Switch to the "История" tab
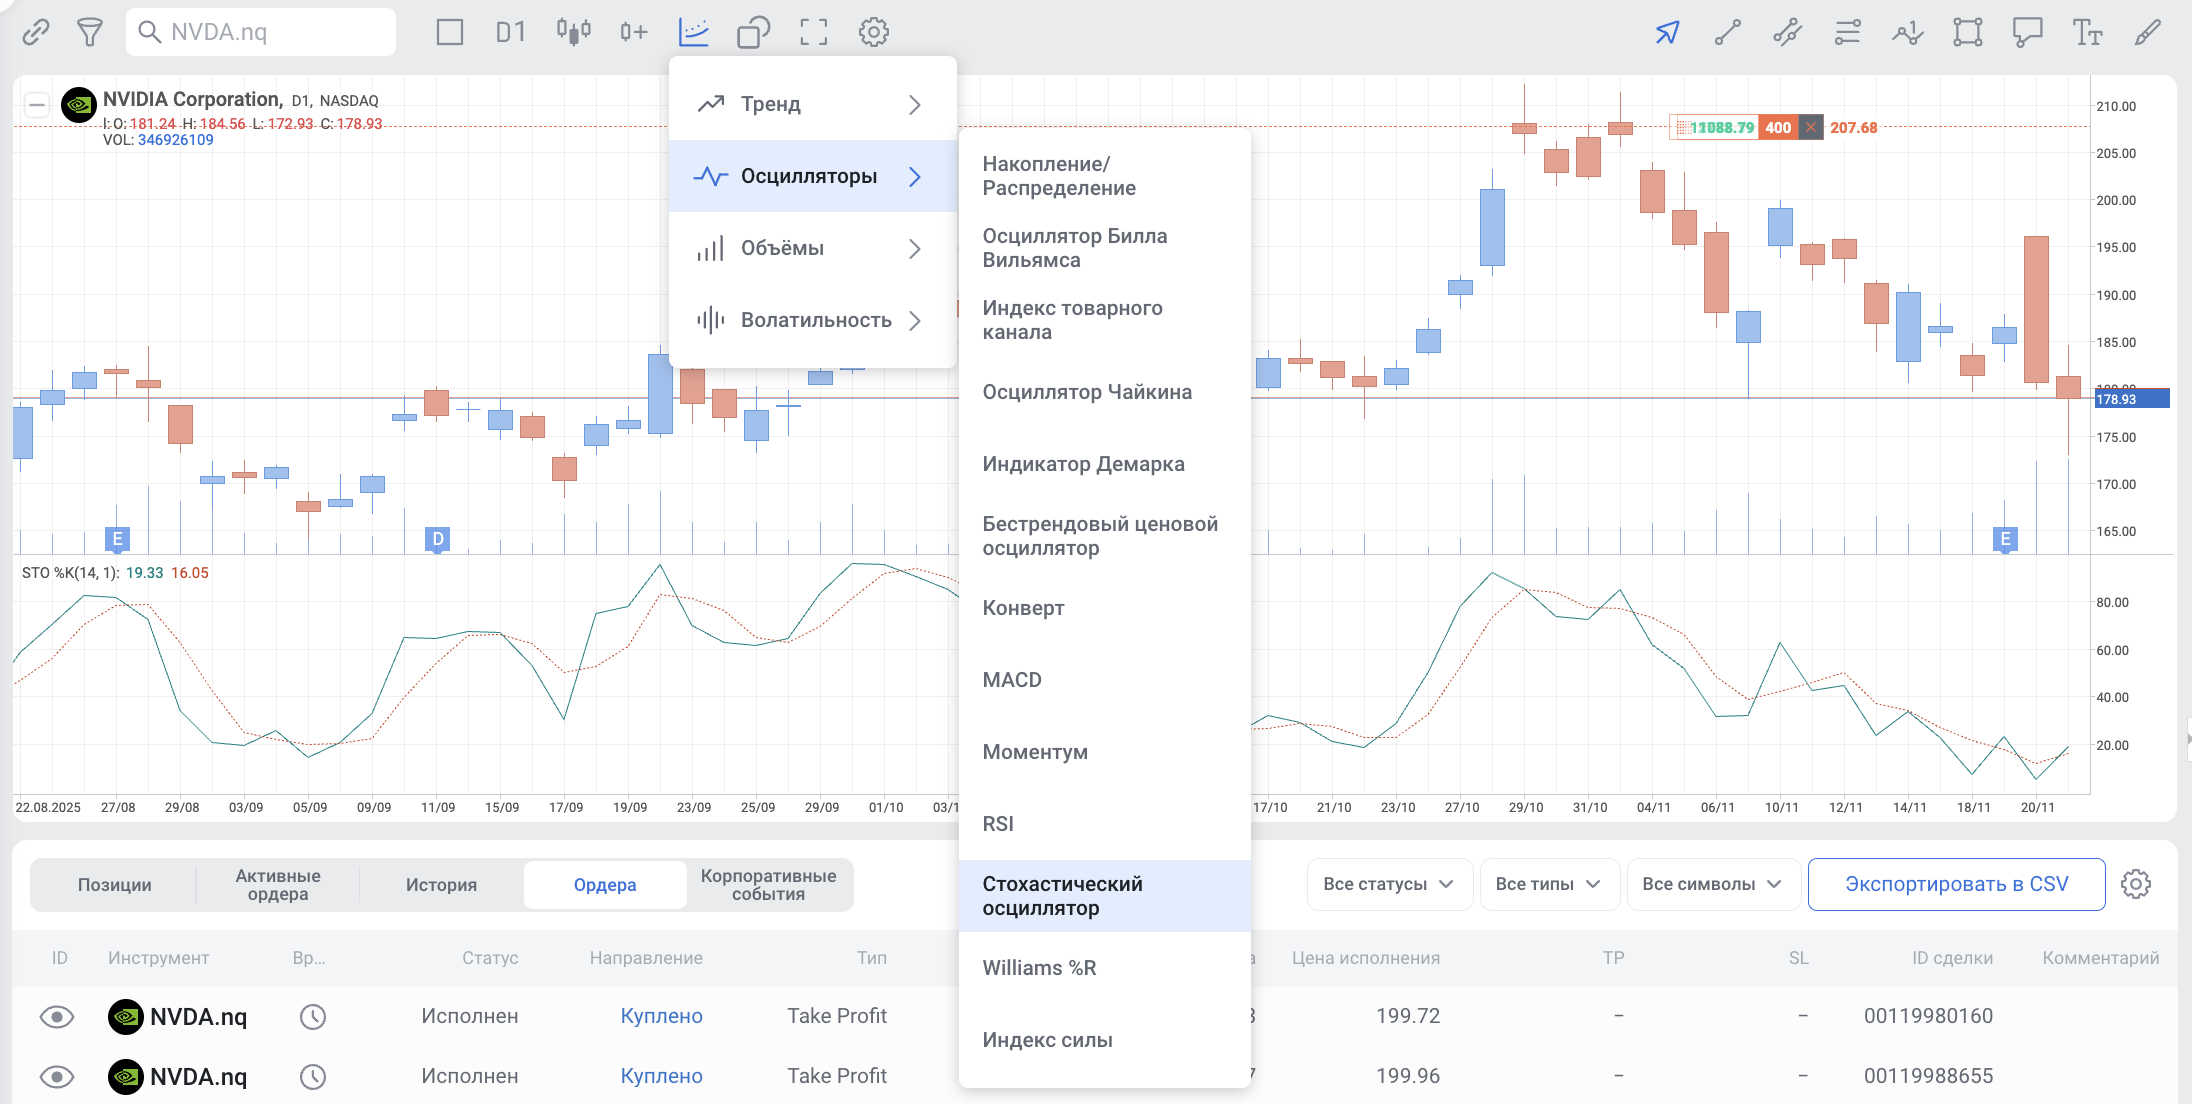The image size is (2192, 1104). pyautogui.click(x=441, y=885)
